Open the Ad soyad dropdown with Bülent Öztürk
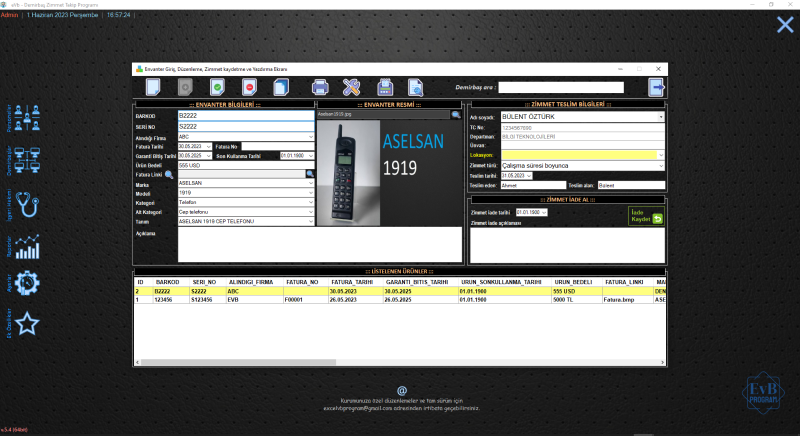Image resolution: width=800 pixels, height=436 pixels. 660,117
